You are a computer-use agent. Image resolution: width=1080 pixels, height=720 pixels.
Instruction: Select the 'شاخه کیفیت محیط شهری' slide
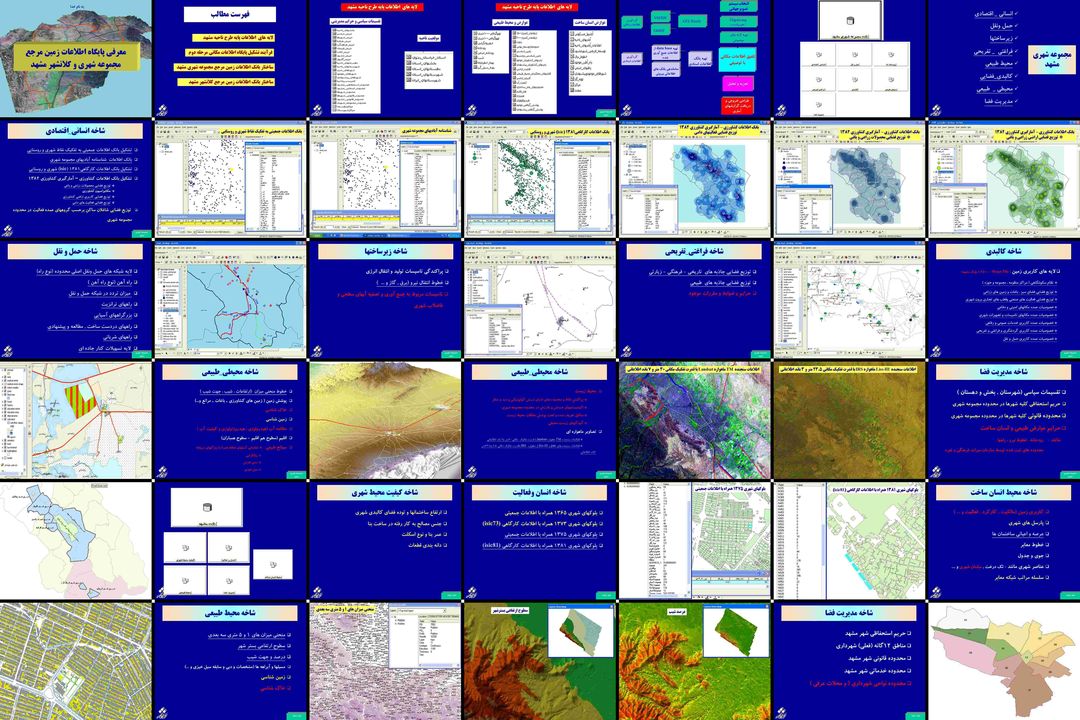(385, 541)
